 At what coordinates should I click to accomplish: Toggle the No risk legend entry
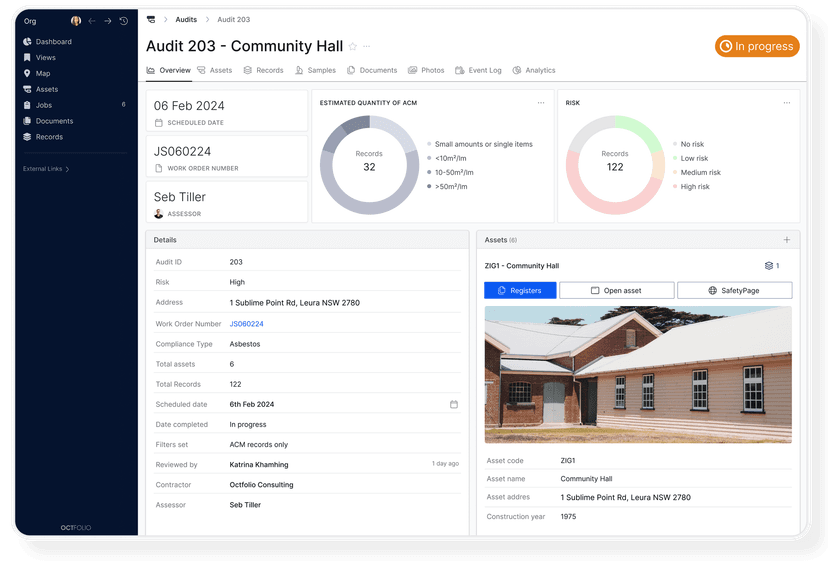[x=688, y=144]
